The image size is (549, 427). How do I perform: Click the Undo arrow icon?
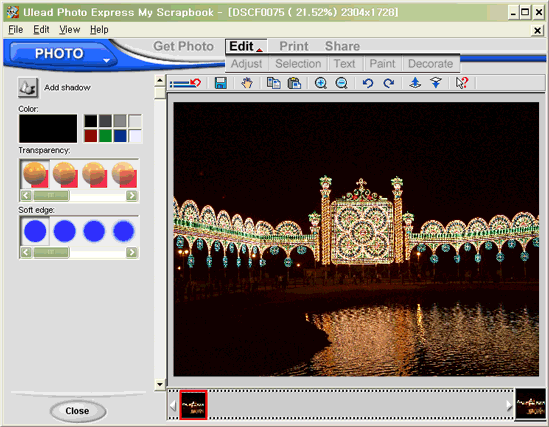368,83
